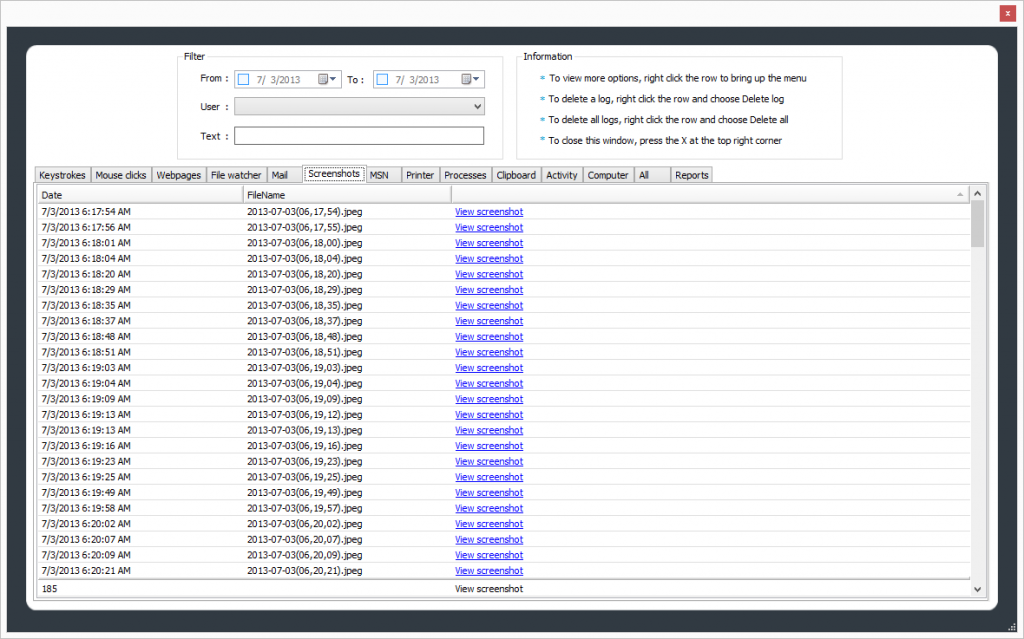Image resolution: width=1024 pixels, height=639 pixels.
Task: Click the scroll down arrow of list
Action: coord(978,590)
